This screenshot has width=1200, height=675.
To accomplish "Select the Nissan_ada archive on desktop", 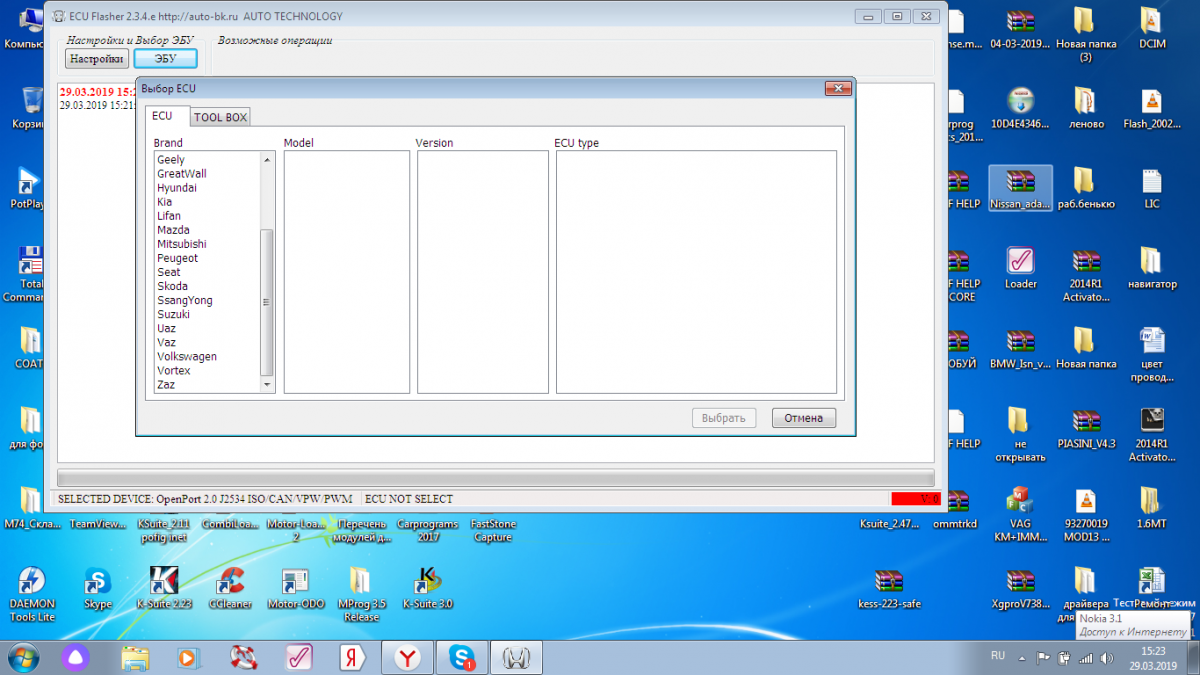I will click(x=1020, y=188).
